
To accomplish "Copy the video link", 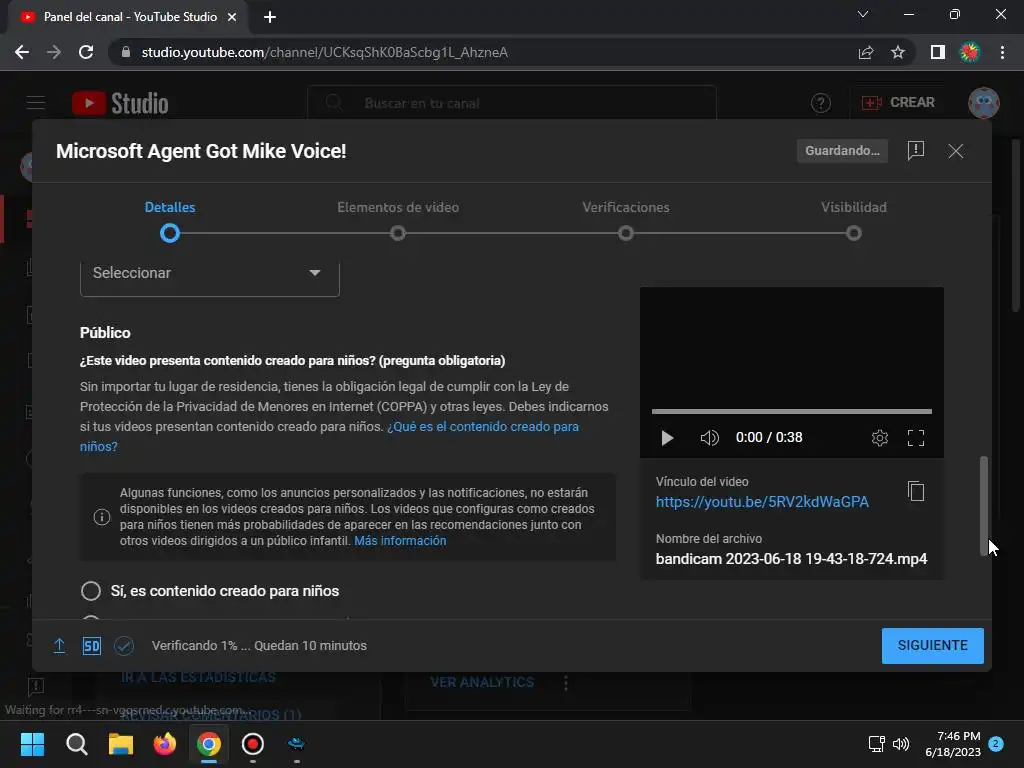I will click(916, 491).
